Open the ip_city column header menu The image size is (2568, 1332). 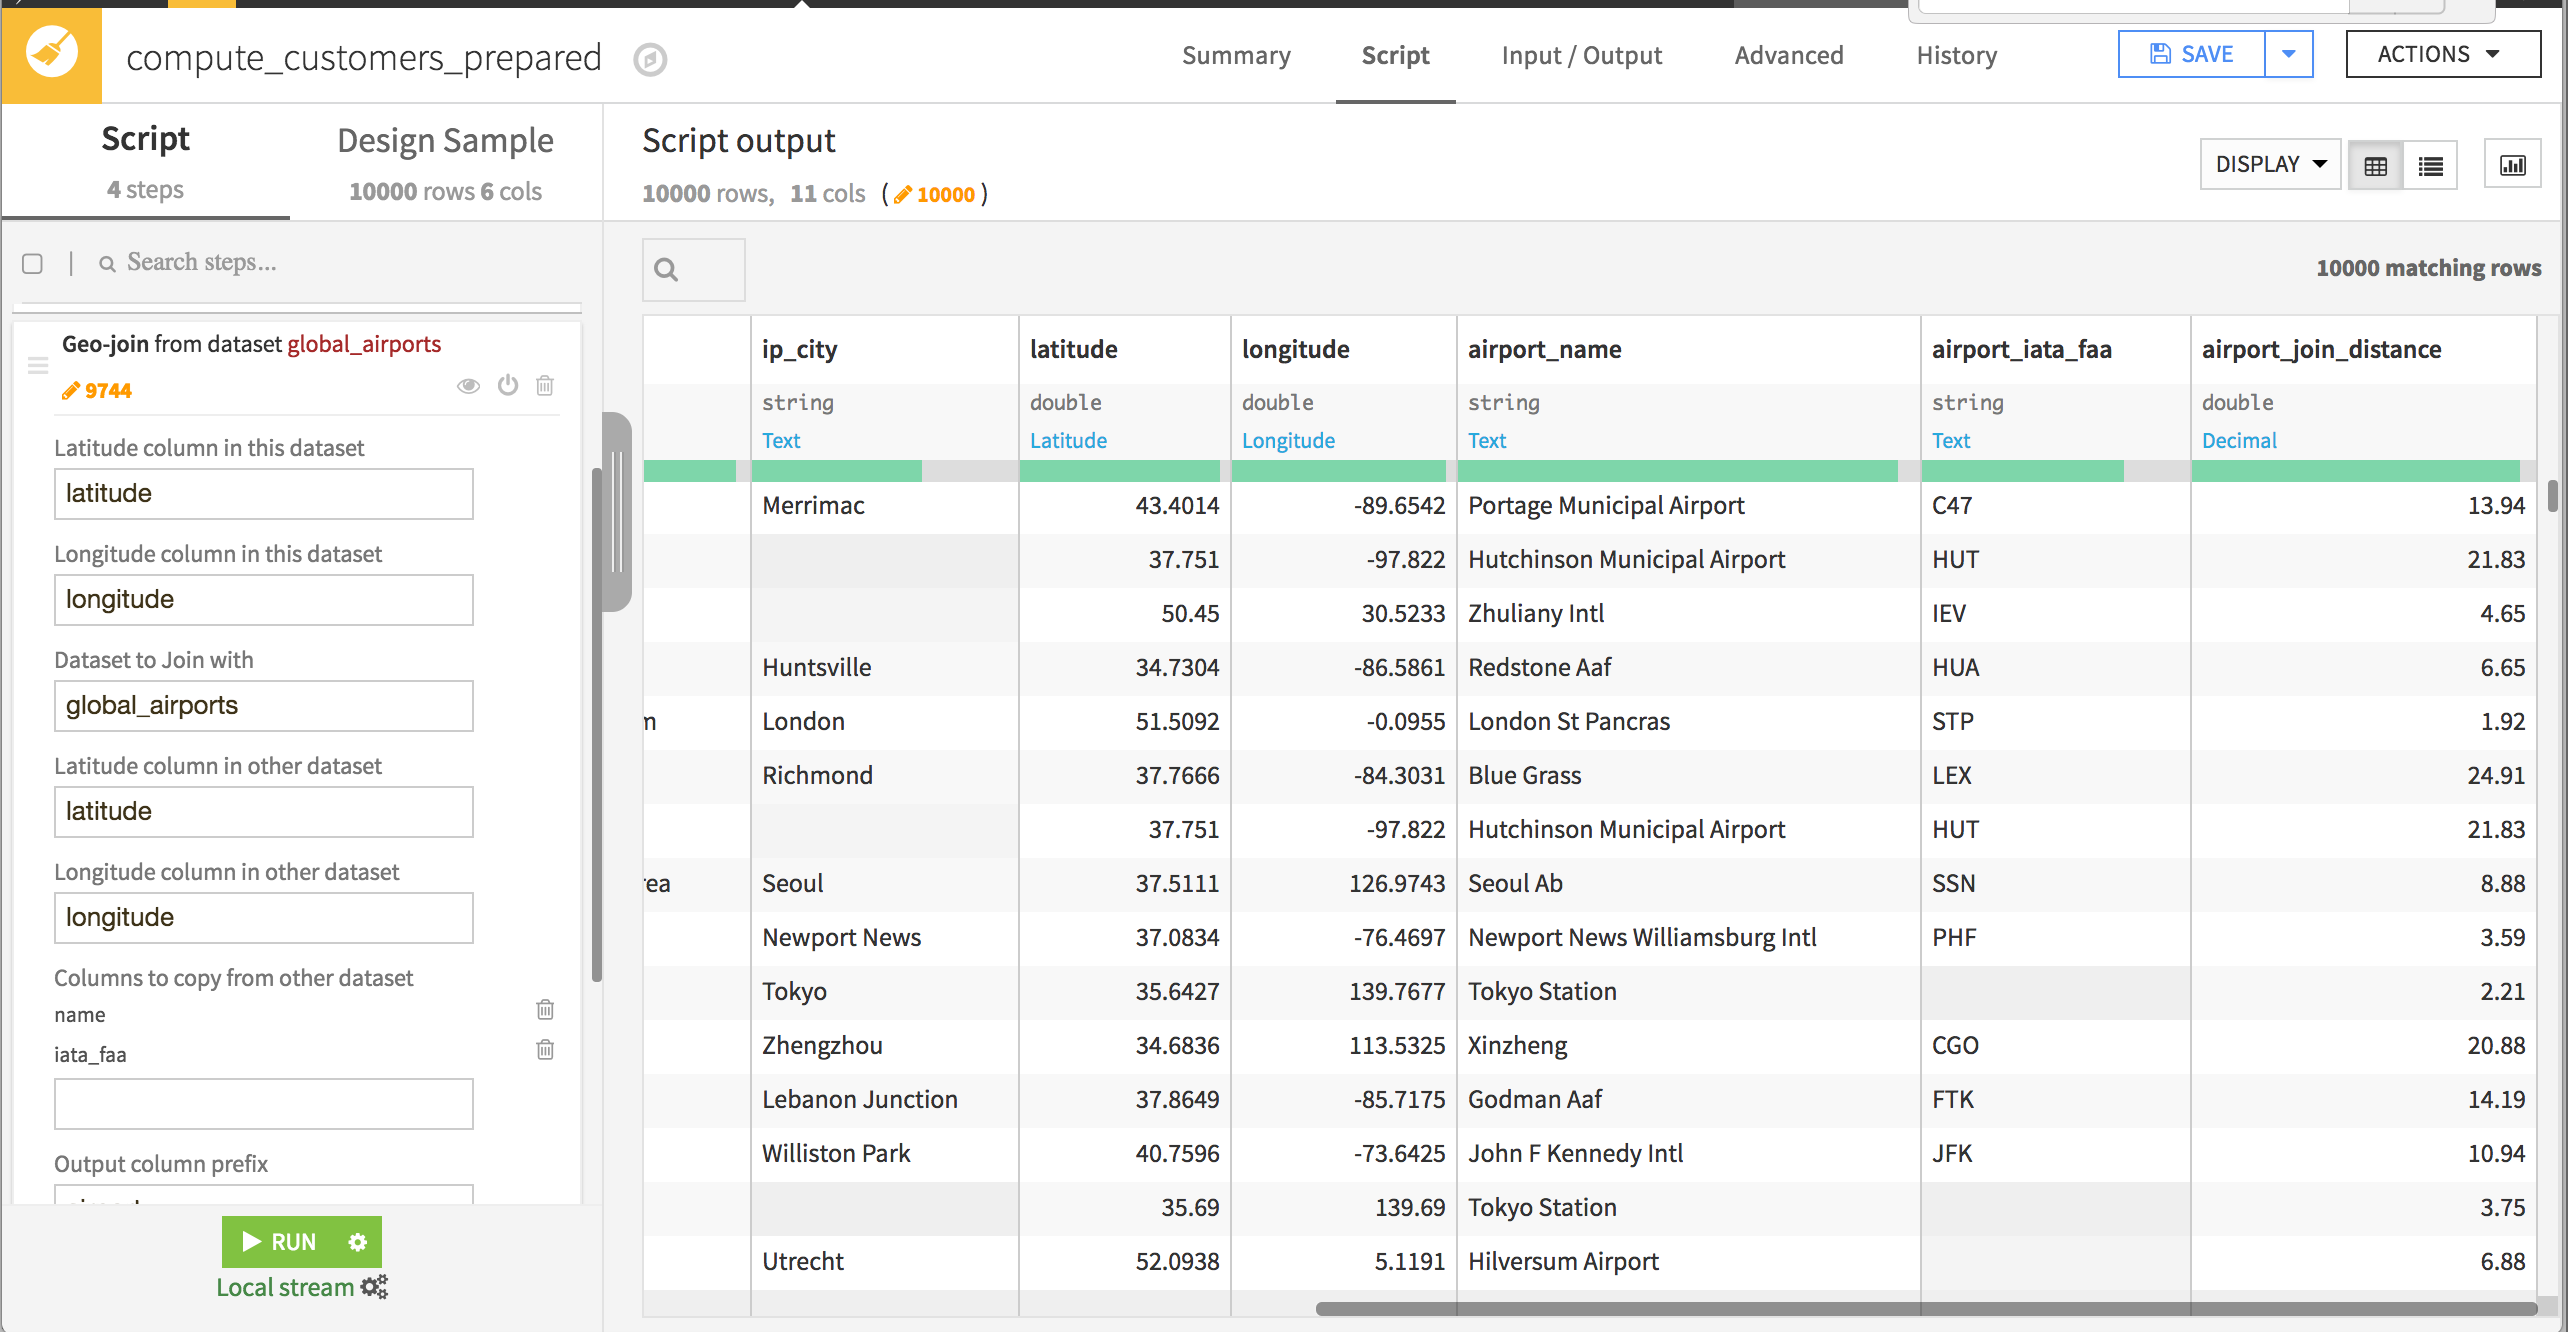(800, 349)
